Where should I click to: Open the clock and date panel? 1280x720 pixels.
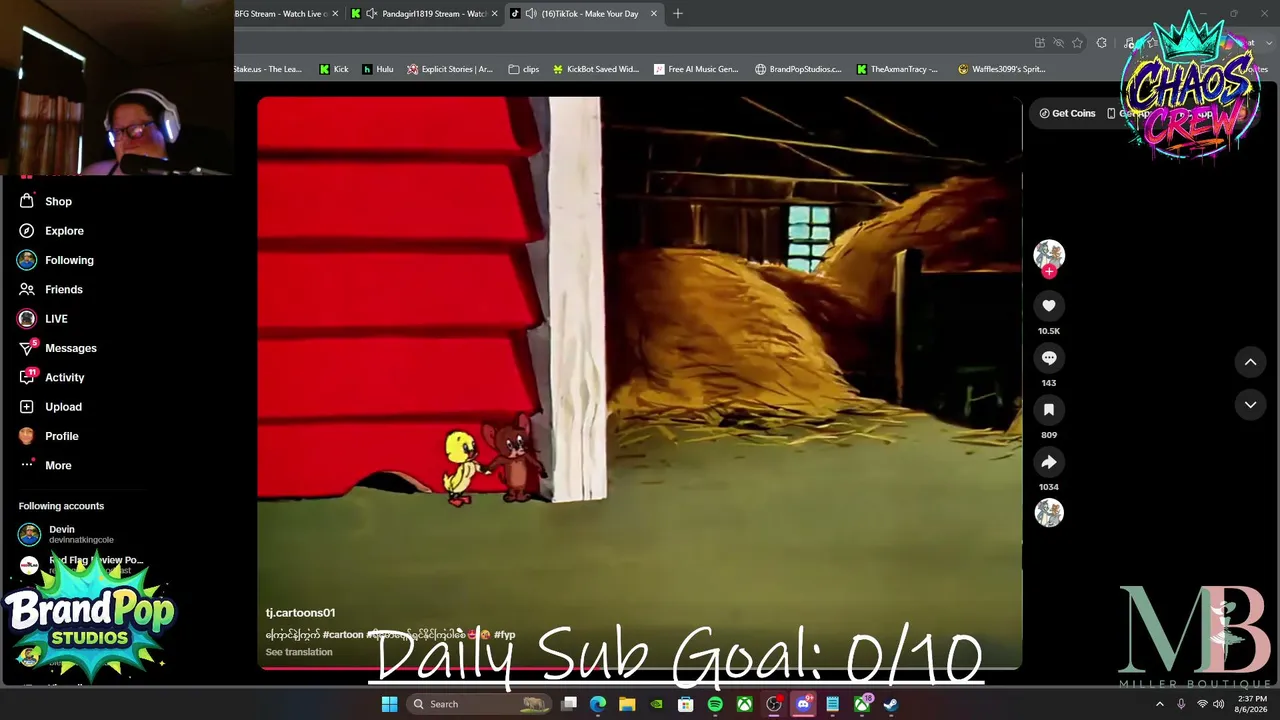[1252, 704]
